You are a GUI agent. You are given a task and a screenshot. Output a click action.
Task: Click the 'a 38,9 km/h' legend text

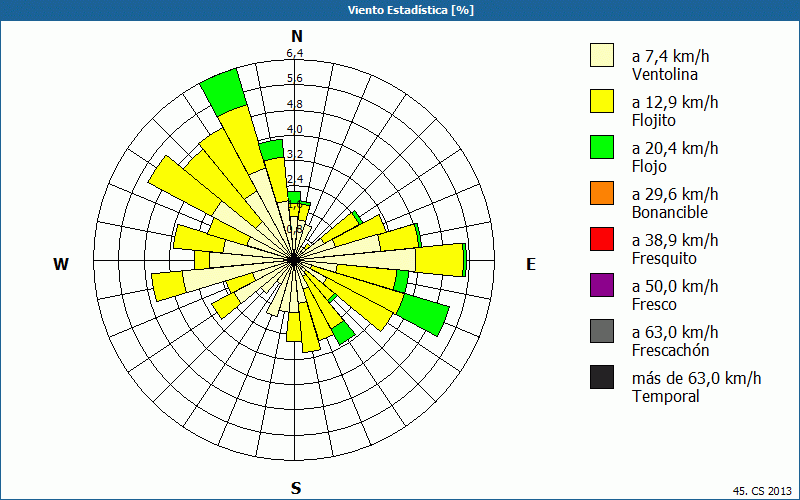(x=675, y=240)
